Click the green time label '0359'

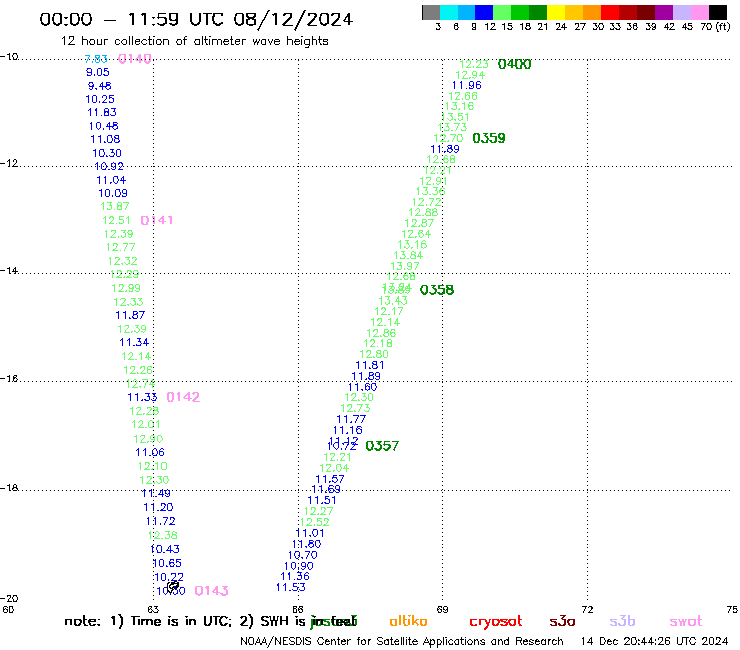[x=489, y=138]
